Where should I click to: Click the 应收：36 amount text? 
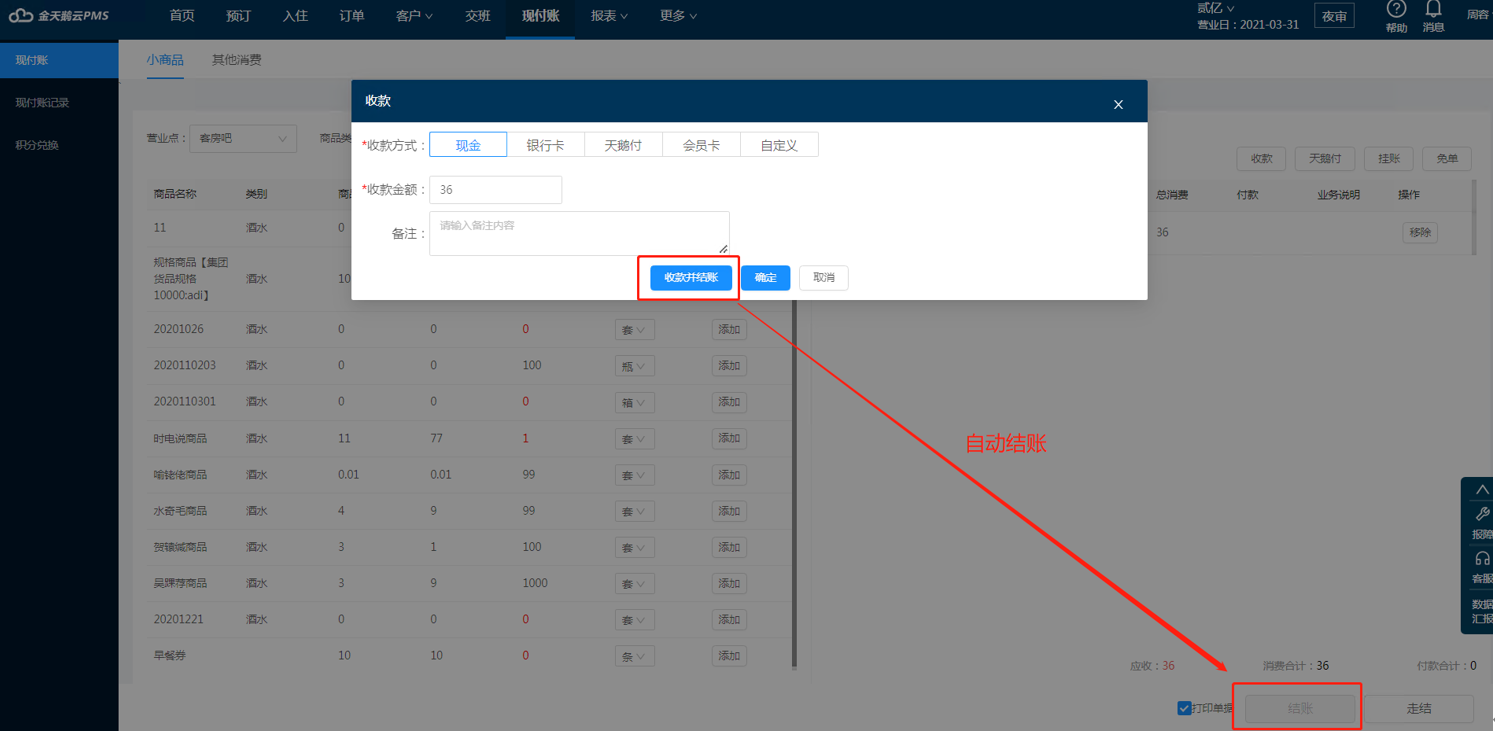click(1152, 666)
